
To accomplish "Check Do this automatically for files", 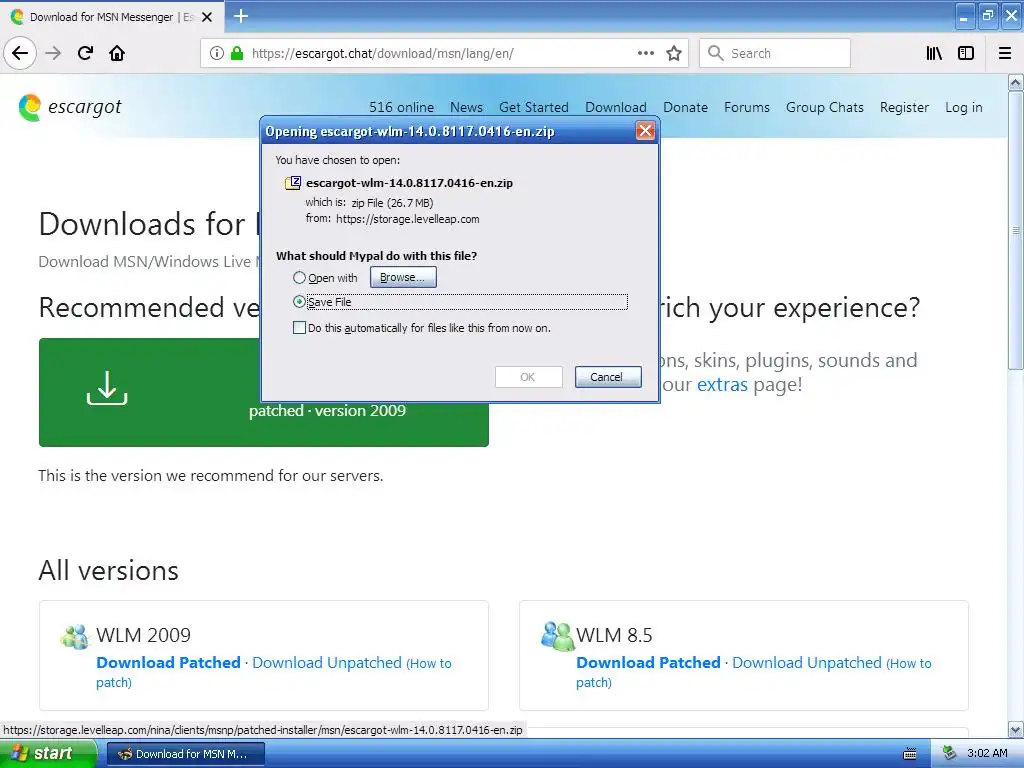I will [299, 328].
